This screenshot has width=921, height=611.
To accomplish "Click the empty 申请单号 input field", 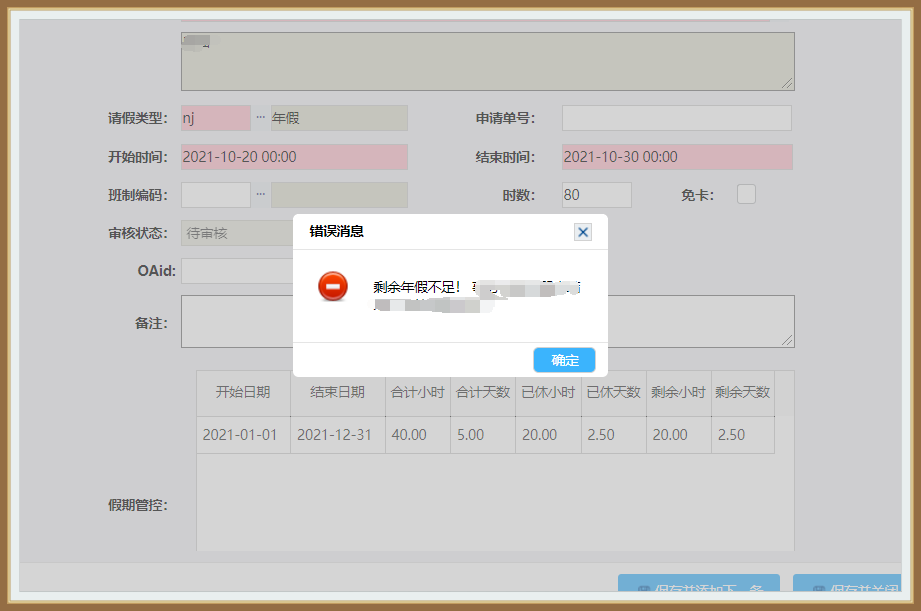I will tap(676, 117).
